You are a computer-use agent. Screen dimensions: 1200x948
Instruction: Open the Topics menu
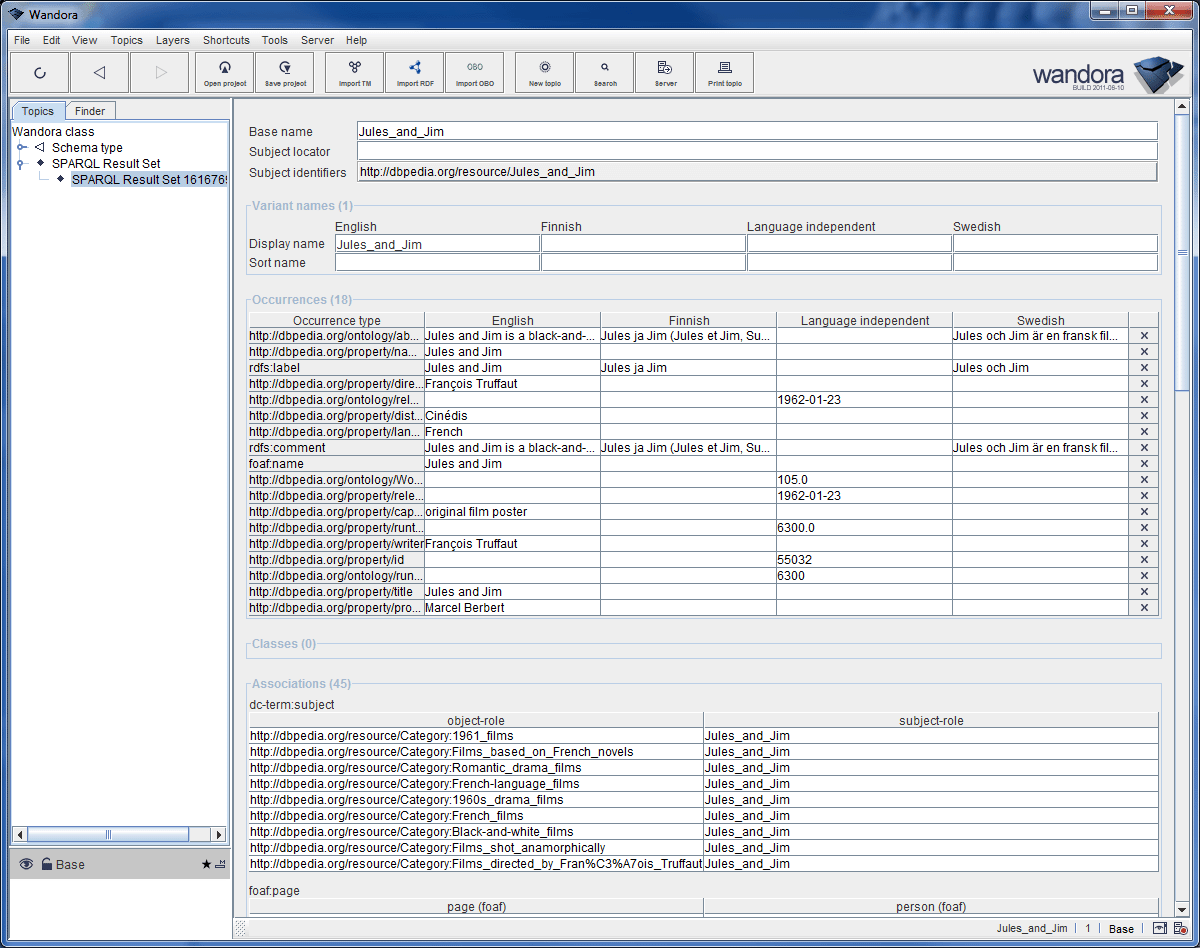pos(126,40)
